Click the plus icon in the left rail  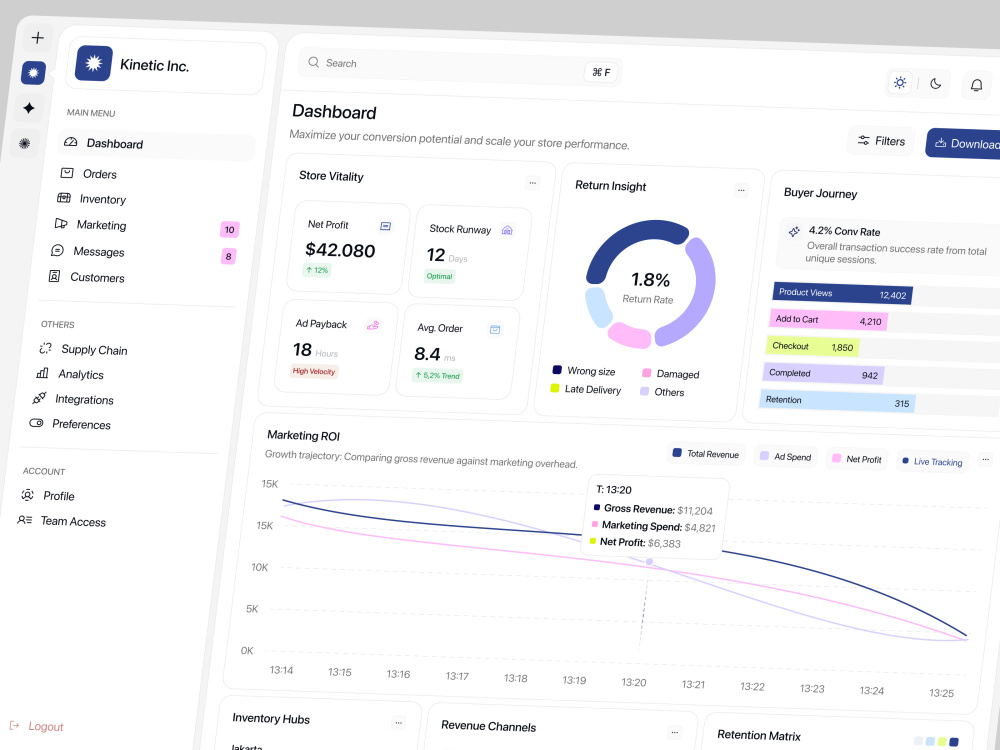point(38,38)
